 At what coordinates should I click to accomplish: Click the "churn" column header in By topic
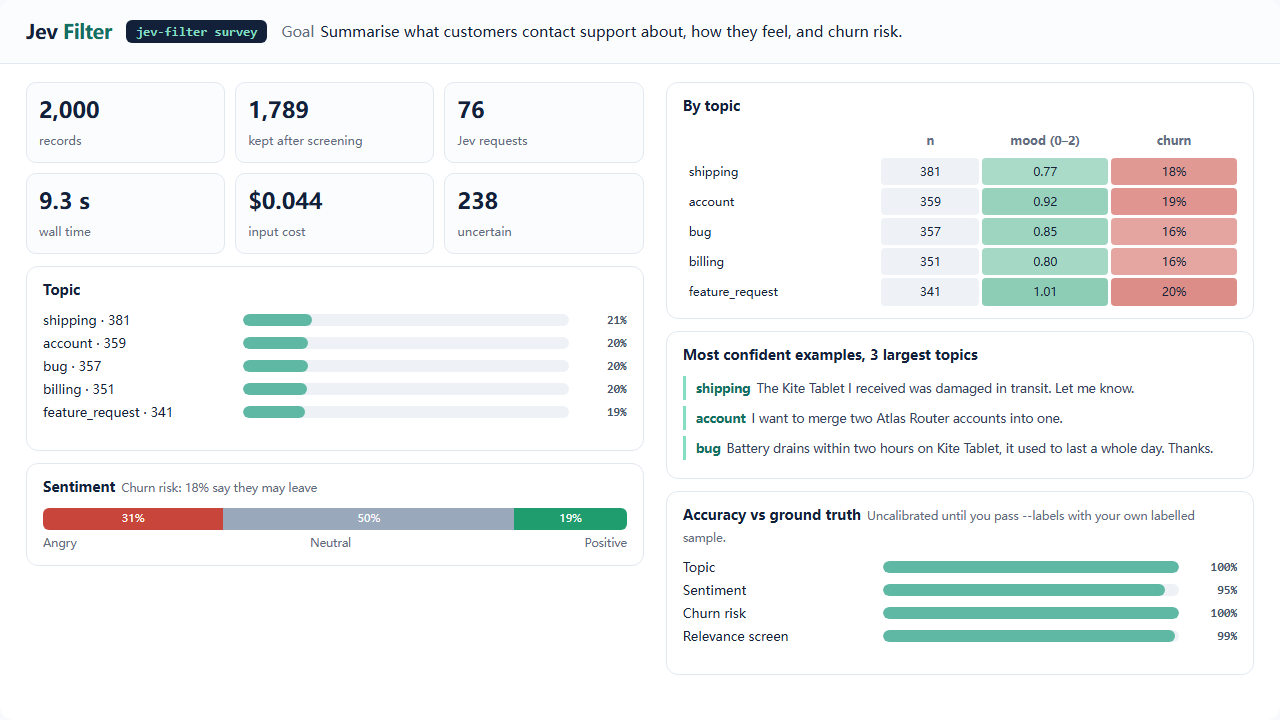coord(1174,141)
